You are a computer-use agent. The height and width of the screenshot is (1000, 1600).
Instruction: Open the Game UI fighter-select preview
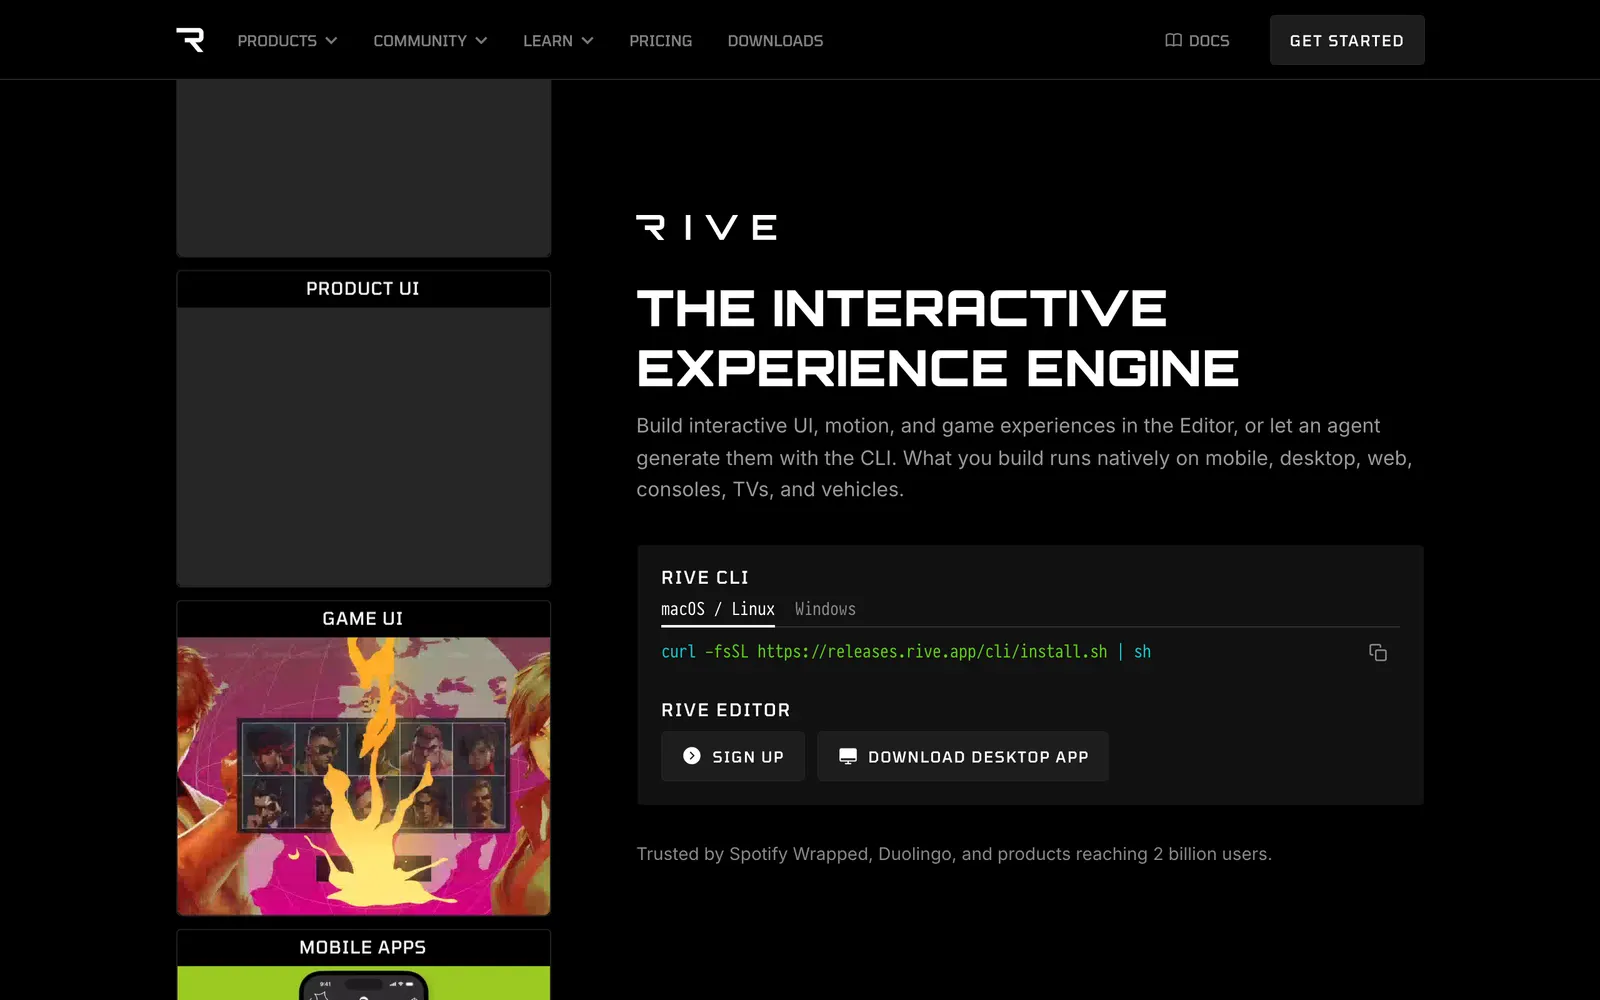[x=363, y=776]
